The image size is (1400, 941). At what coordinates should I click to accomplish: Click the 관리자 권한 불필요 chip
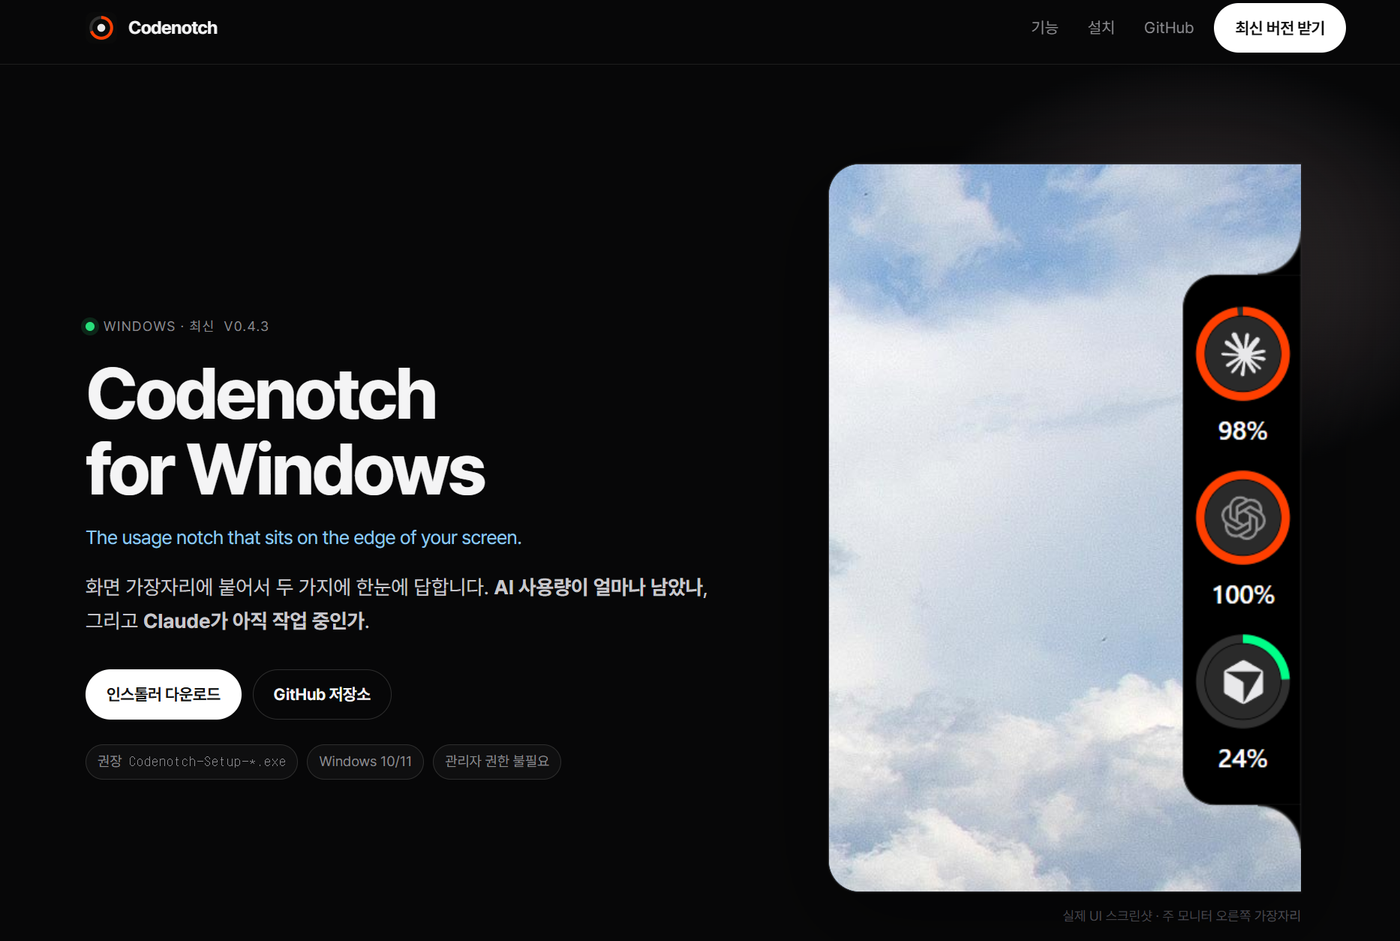(497, 762)
